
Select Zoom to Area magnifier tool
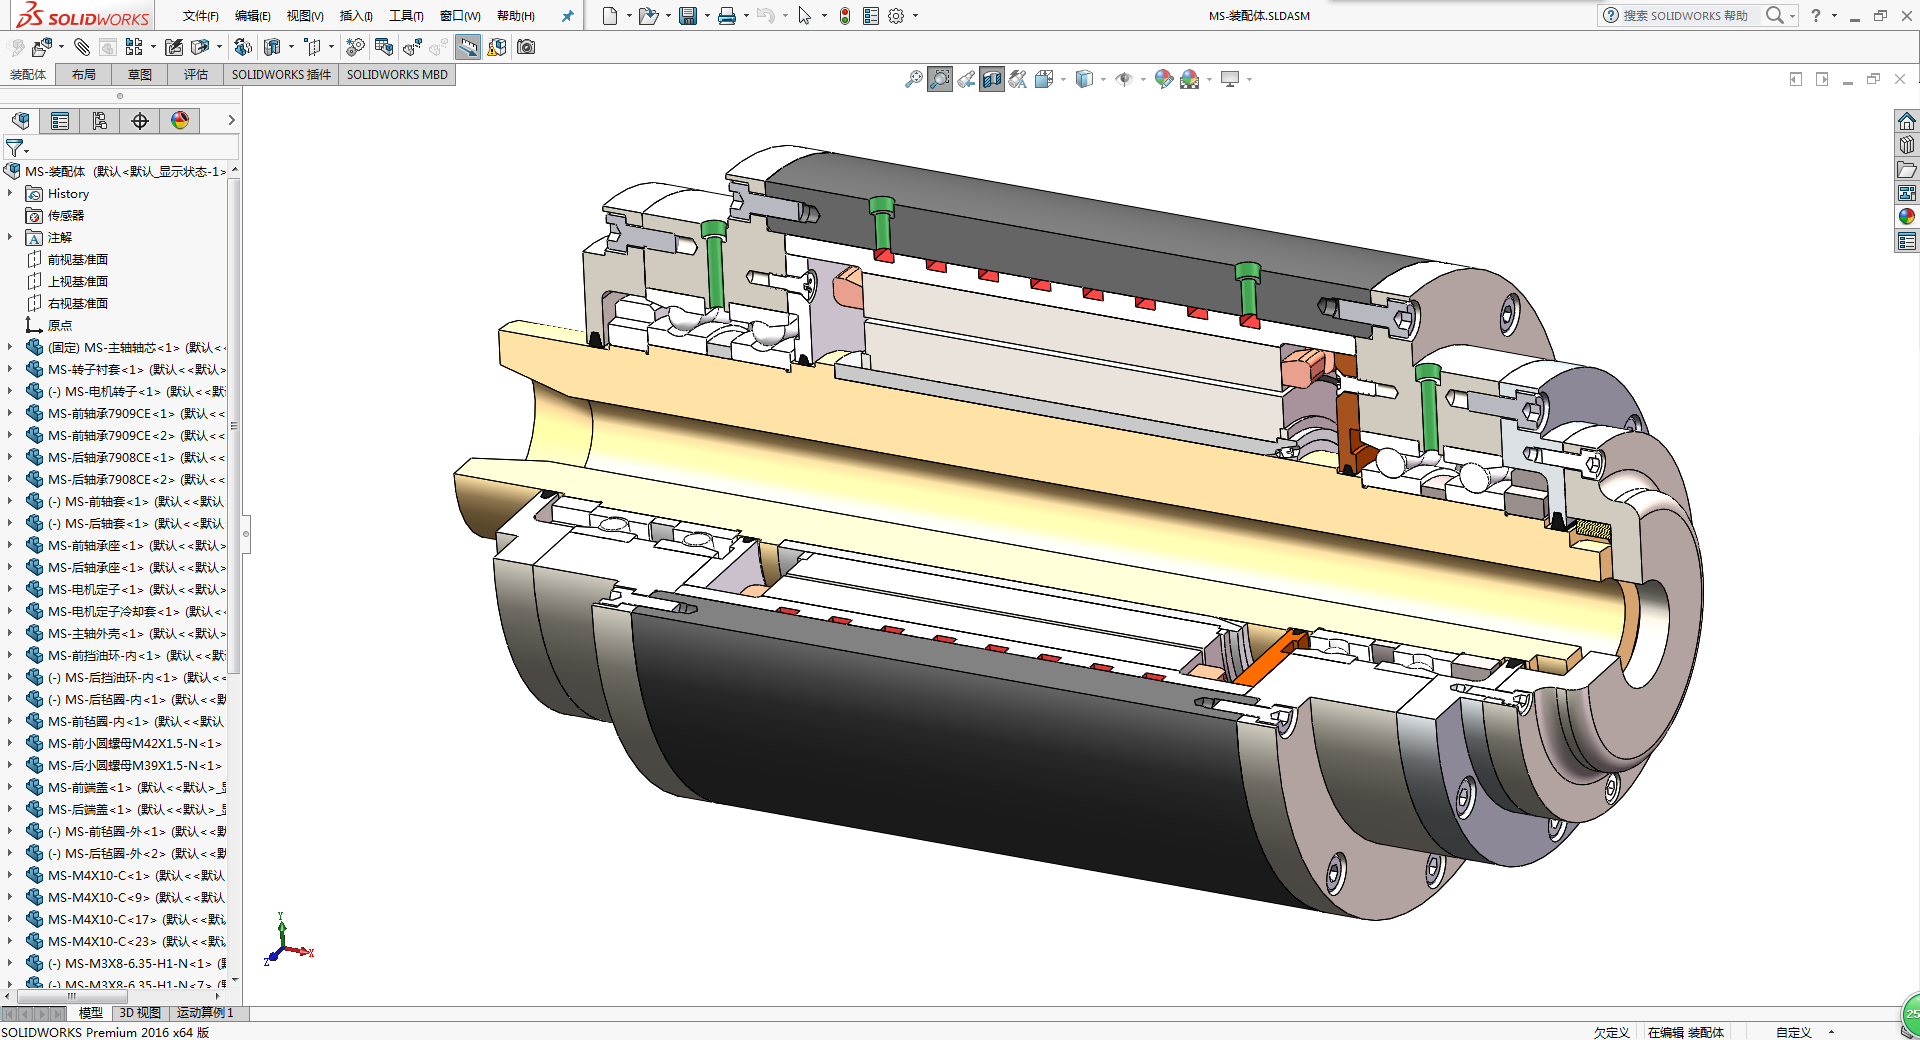click(x=939, y=79)
